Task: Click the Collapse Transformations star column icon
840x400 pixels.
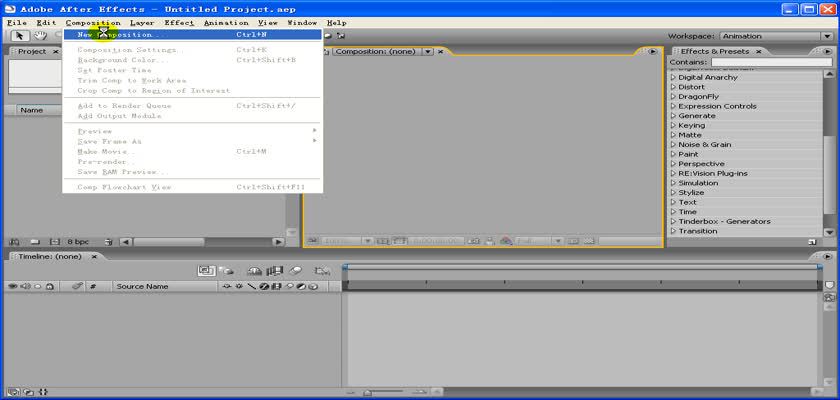Action: [239, 286]
